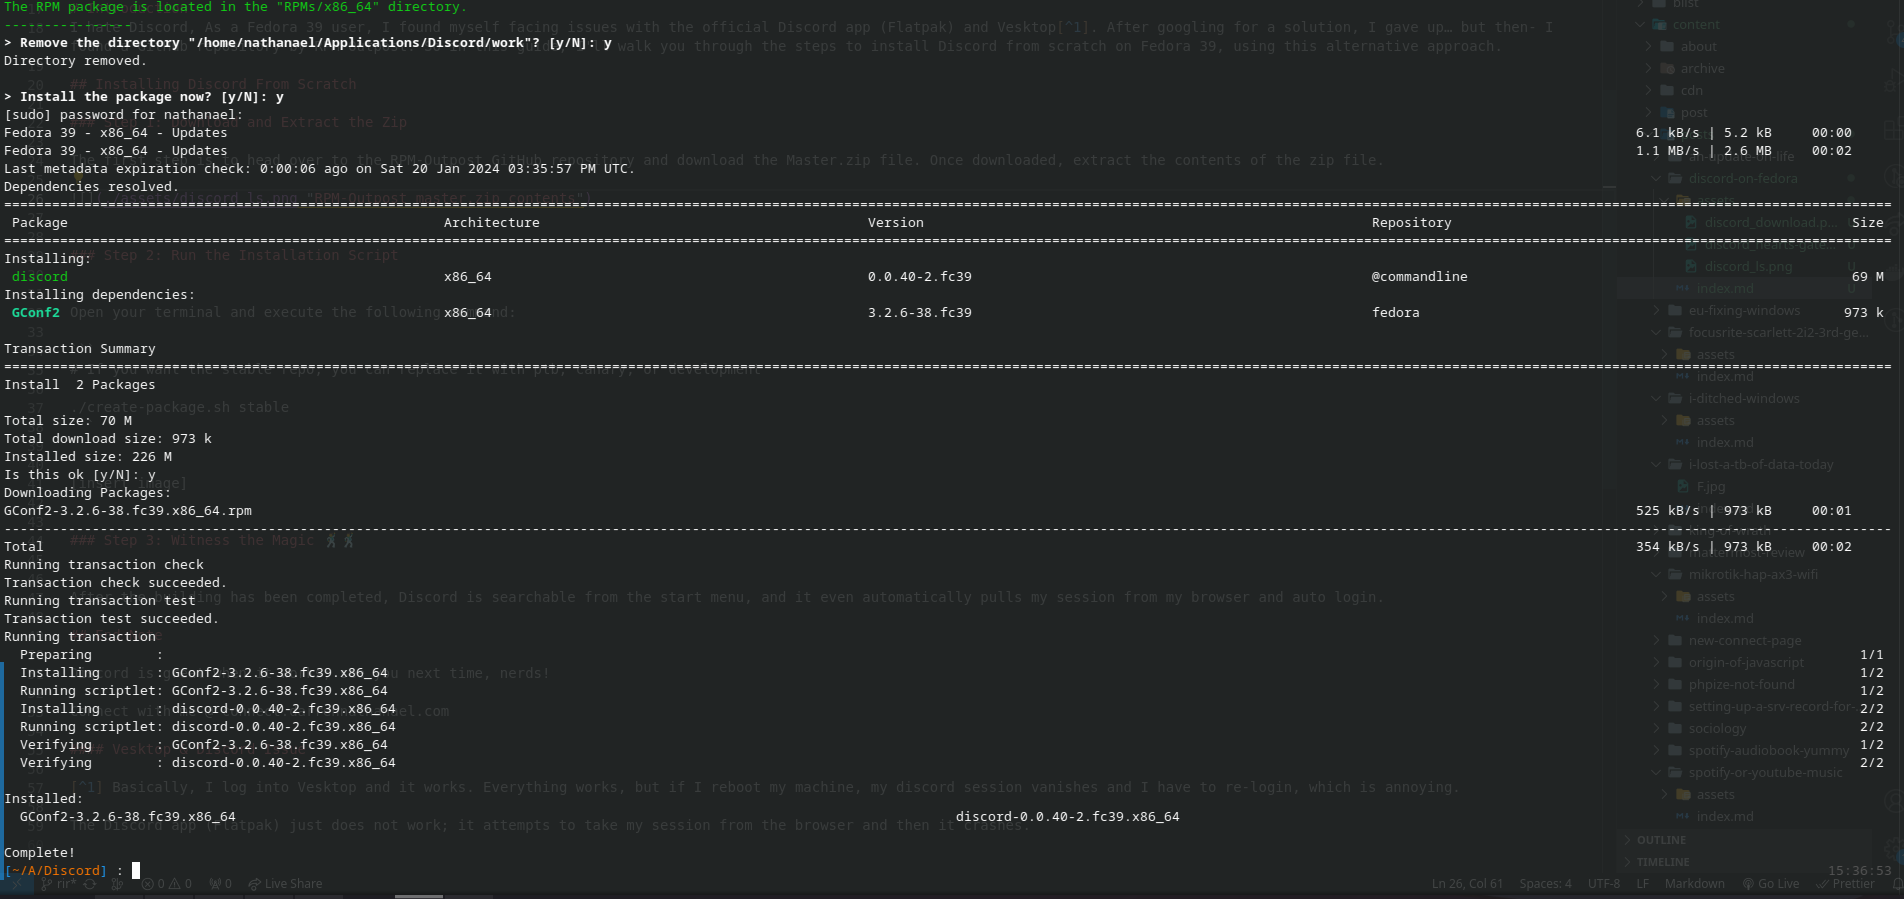Click the Ln 26, Col 61 position indicator
Image resolution: width=1904 pixels, height=899 pixels.
1467,884
